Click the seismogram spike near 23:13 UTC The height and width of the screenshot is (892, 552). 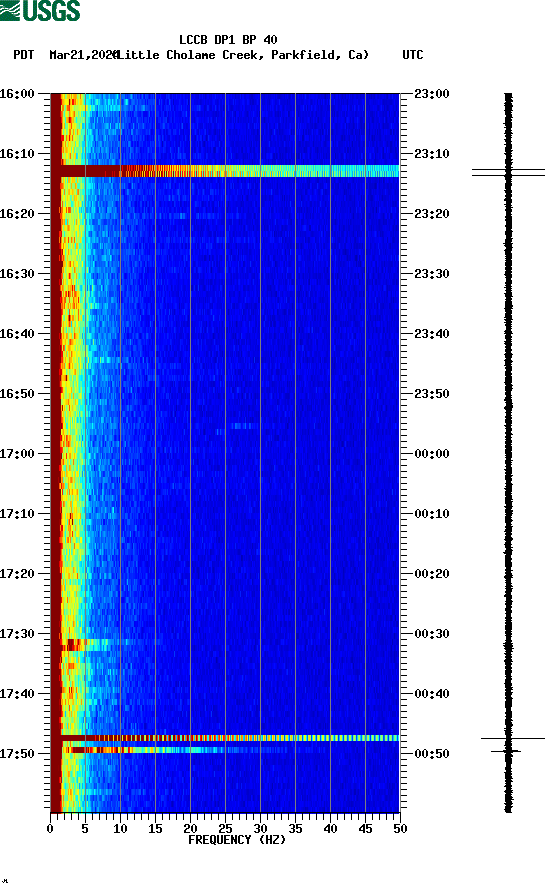[509, 172]
